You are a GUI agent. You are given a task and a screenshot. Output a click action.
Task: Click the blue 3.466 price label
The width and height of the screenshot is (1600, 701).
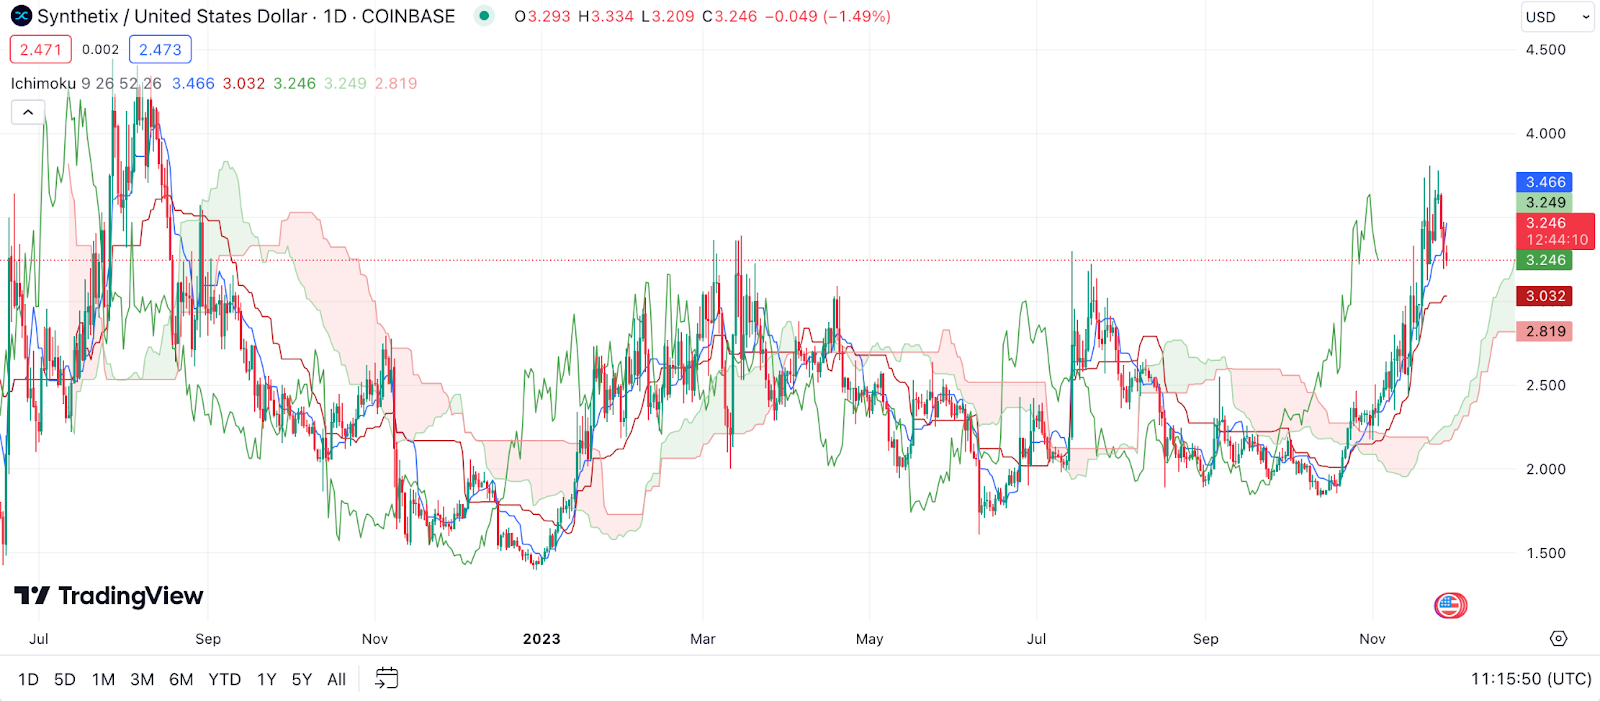tap(1545, 182)
